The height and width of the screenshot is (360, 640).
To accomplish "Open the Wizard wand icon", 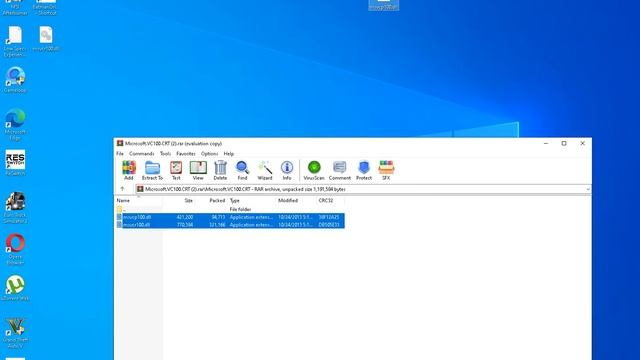I will [264, 170].
